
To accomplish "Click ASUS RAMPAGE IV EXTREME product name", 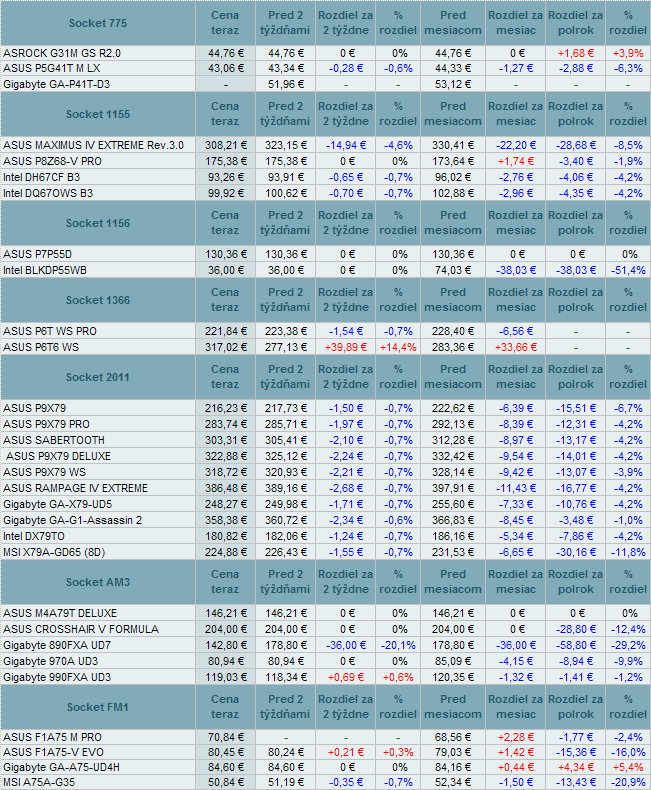I will point(76,489).
